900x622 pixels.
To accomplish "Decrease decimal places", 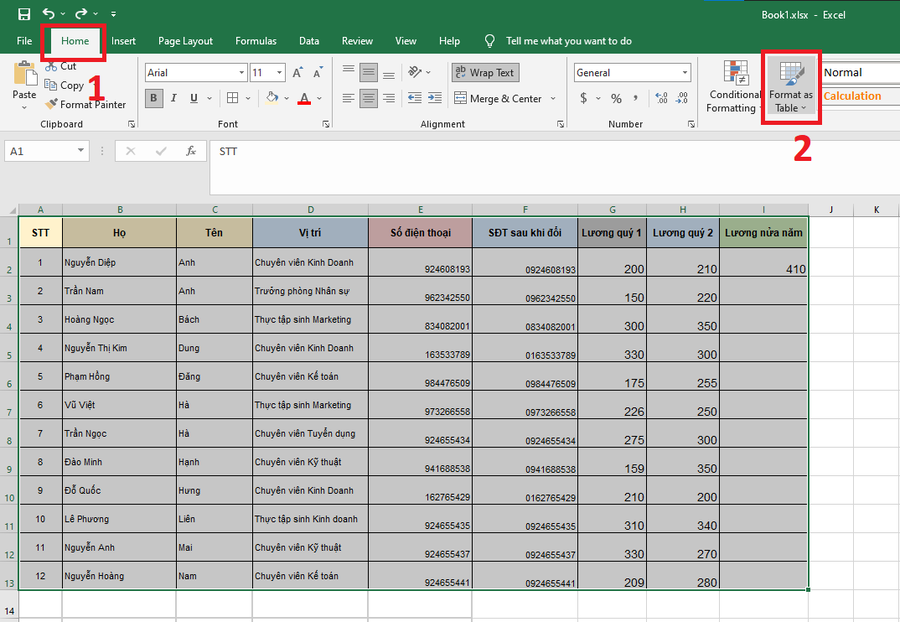I will (681, 98).
